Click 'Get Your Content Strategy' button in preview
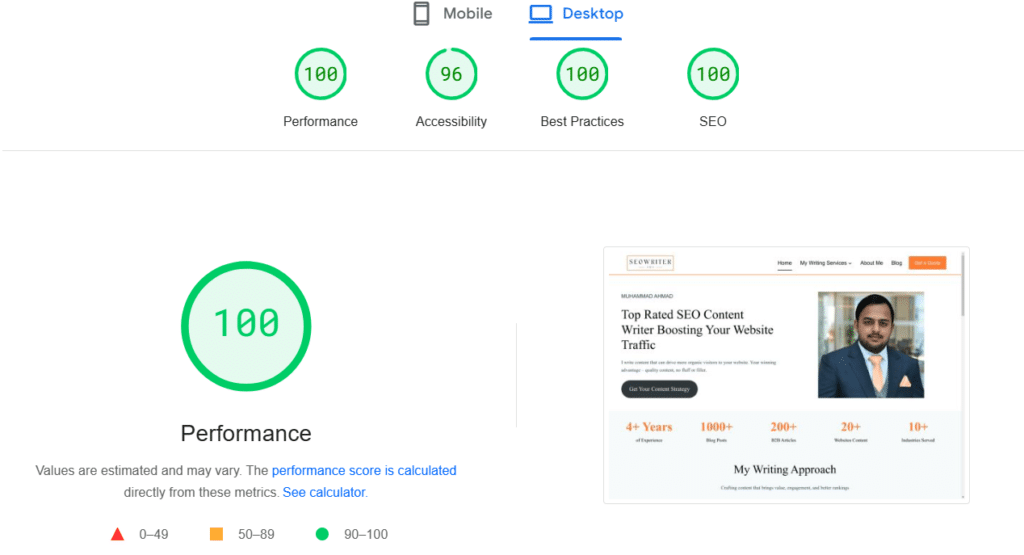This screenshot has width=1024, height=555. coord(659,389)
